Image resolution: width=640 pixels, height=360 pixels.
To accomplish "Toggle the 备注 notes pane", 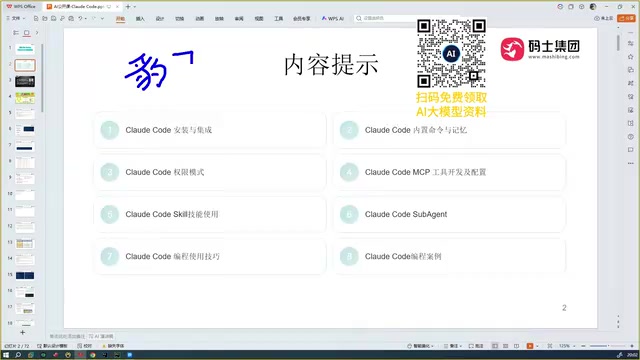I will [x=451, y=346].
